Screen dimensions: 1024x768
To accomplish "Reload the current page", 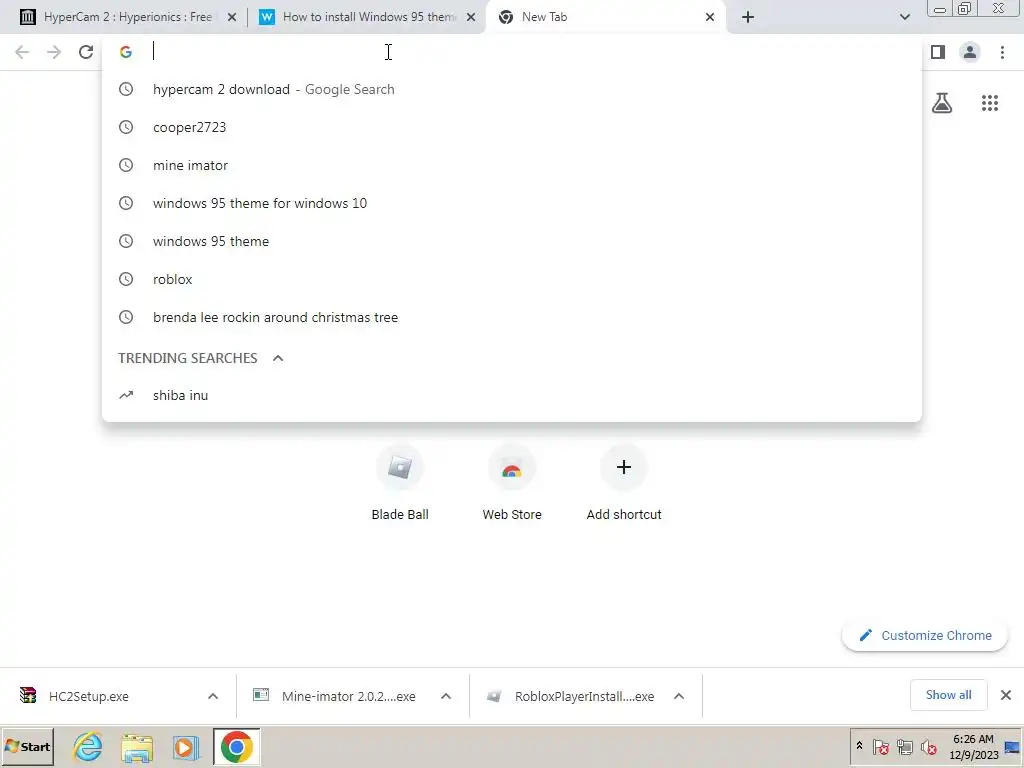I will [x=86, y=52].
